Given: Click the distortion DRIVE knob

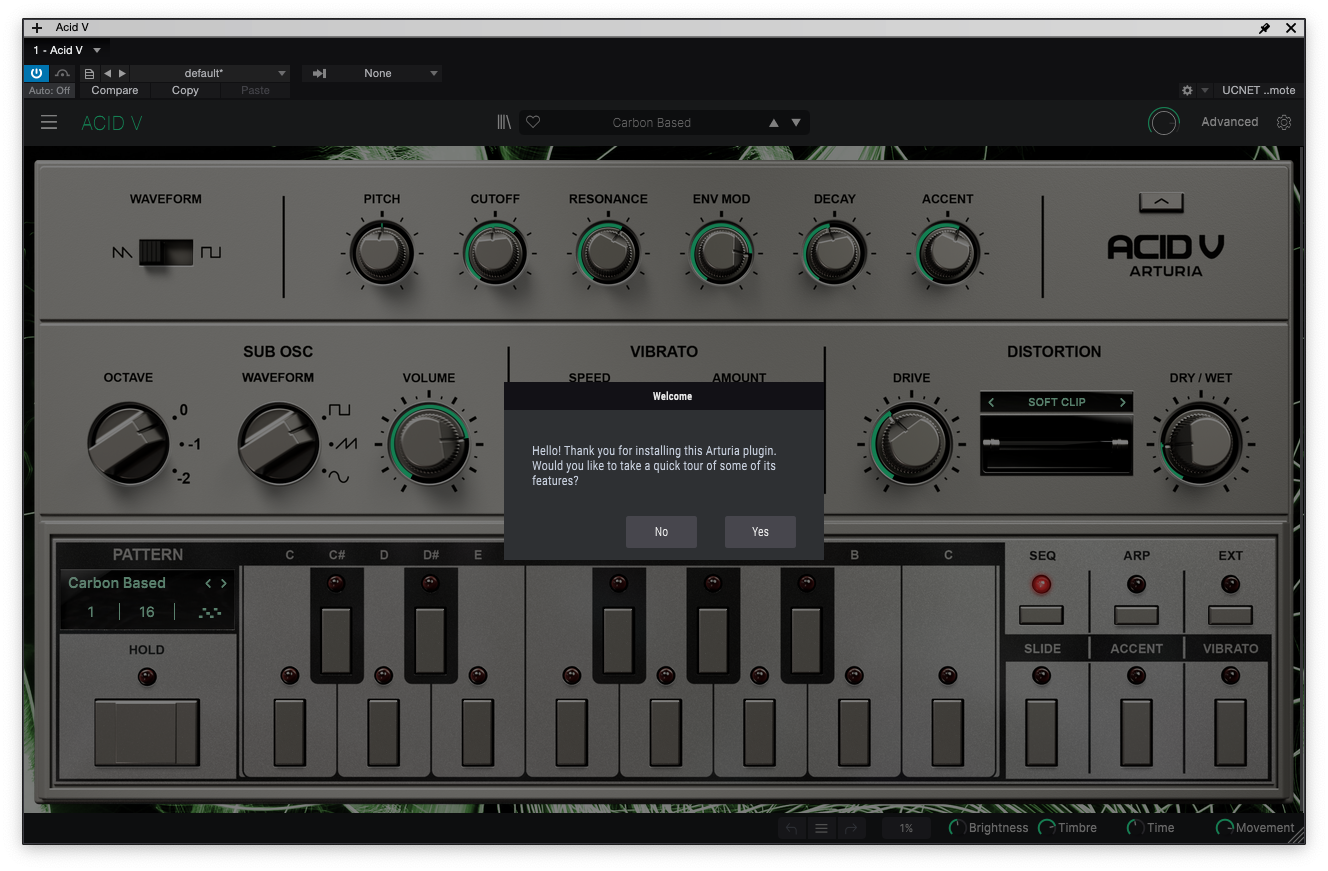Looking at the screenshot, I should tap(910, 443).
